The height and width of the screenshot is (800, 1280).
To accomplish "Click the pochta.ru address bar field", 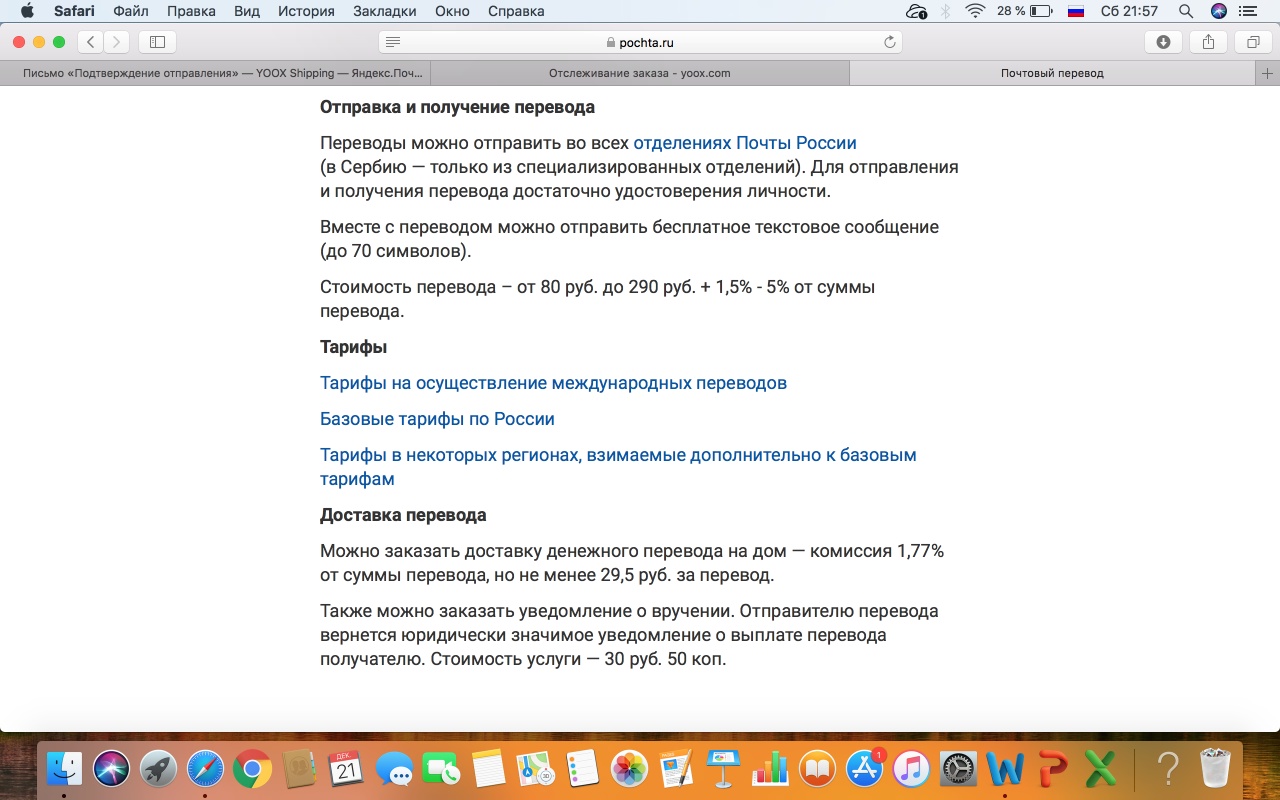I will coord(640,42).
